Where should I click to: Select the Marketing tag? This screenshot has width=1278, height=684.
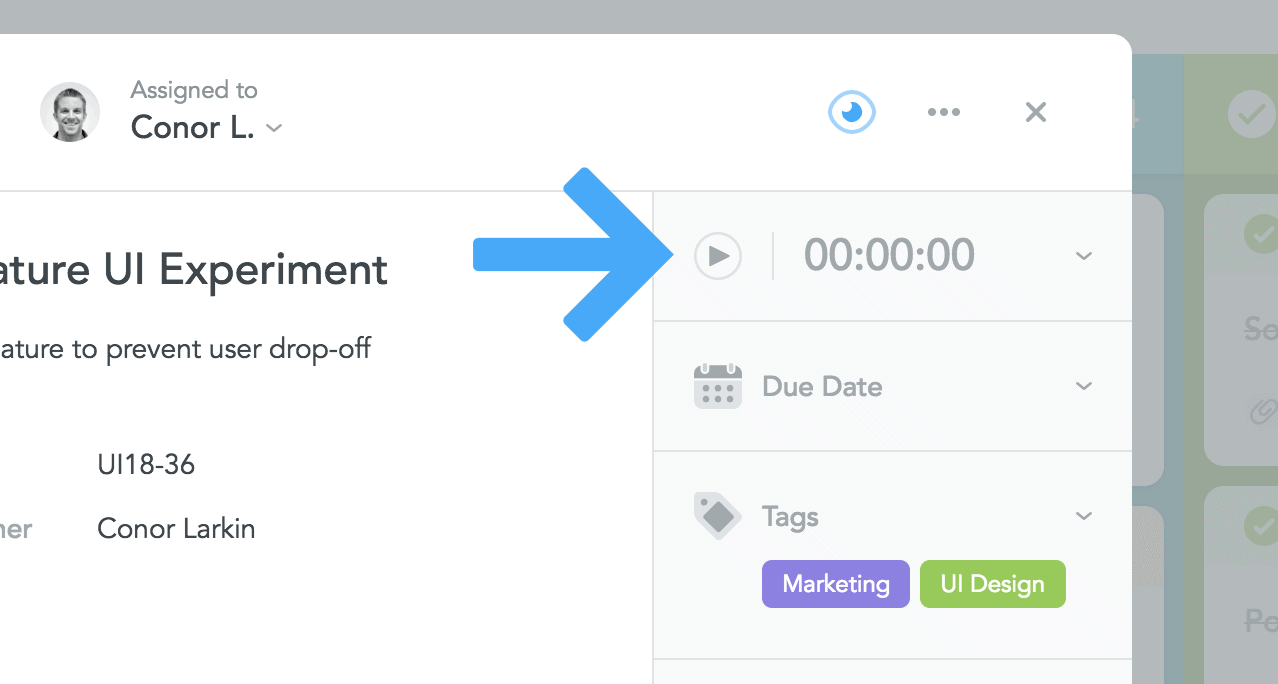coord(836,584)
